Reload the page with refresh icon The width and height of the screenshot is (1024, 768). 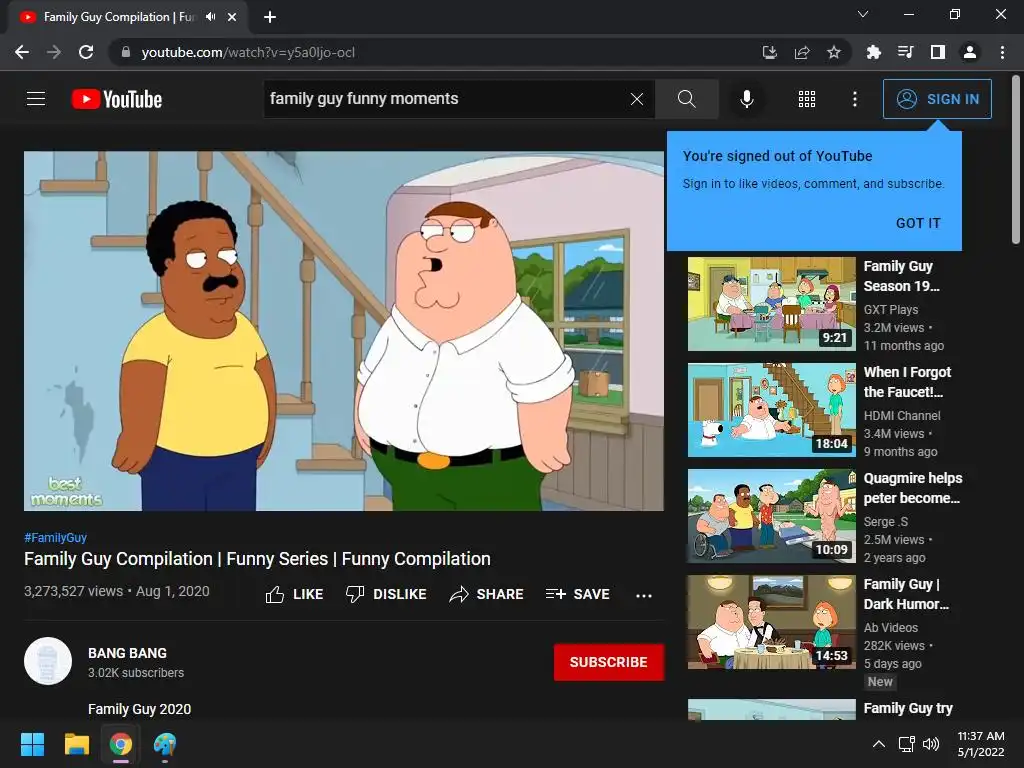point(86,52)
